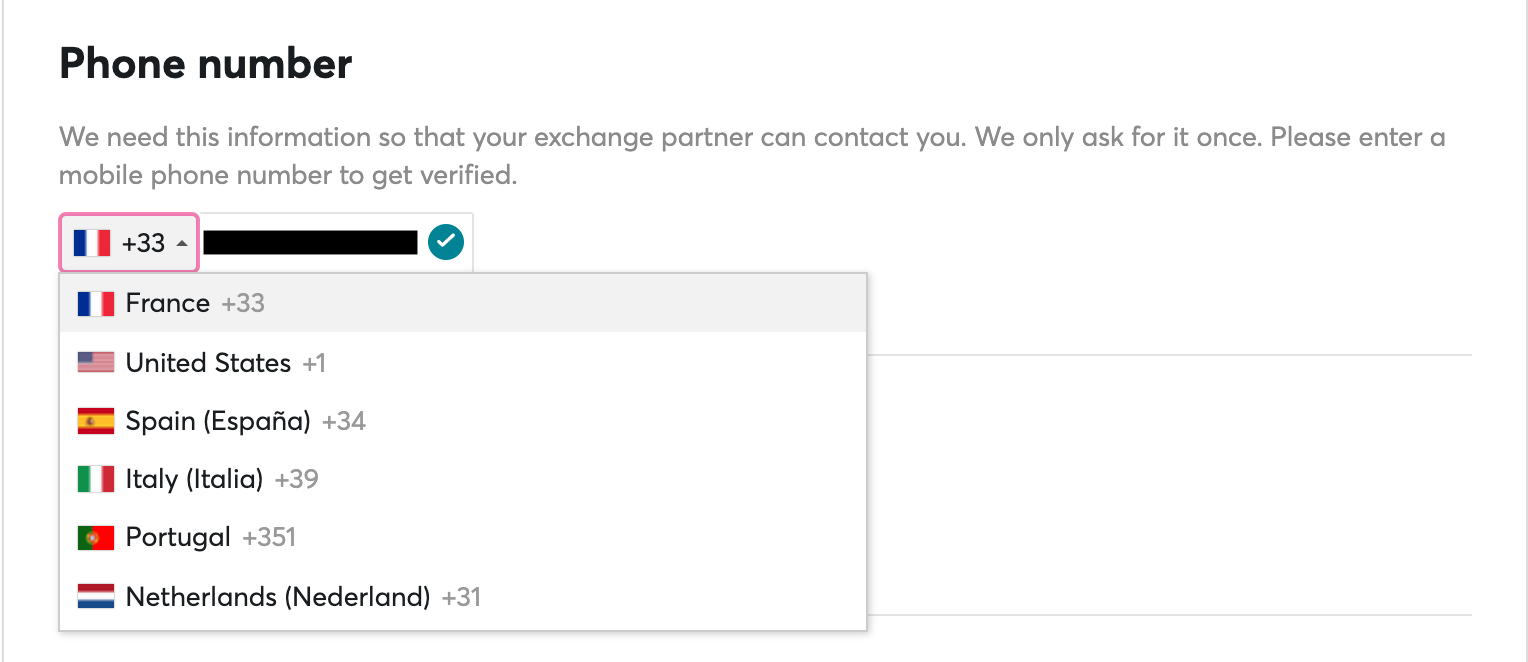The height and width of the screenshot is (662, 1528).
Task: Click the dropdown arrow beside +33
Action: point(181,243)
